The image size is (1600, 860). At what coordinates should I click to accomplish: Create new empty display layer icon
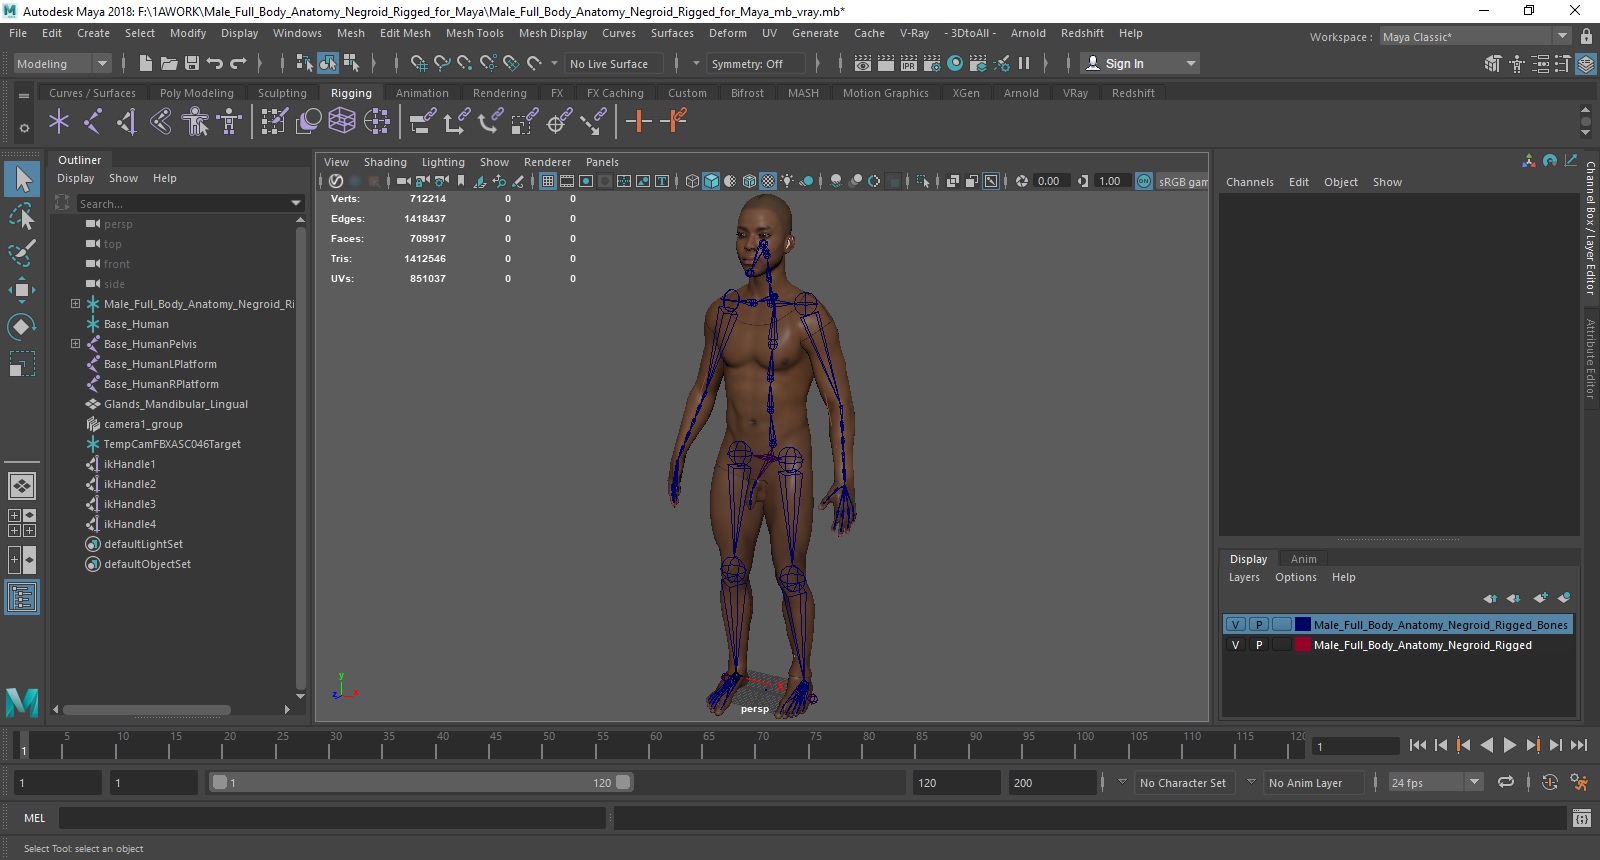click(x=1540, y=598)
